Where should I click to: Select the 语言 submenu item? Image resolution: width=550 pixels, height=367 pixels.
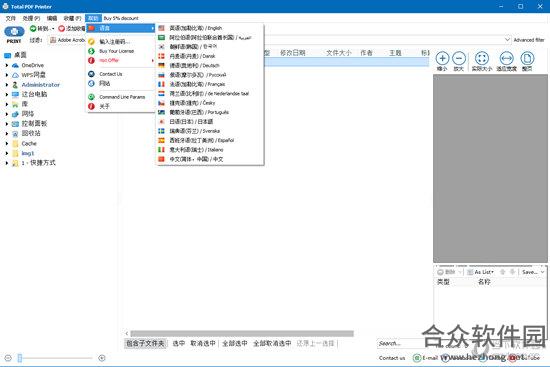121,28
